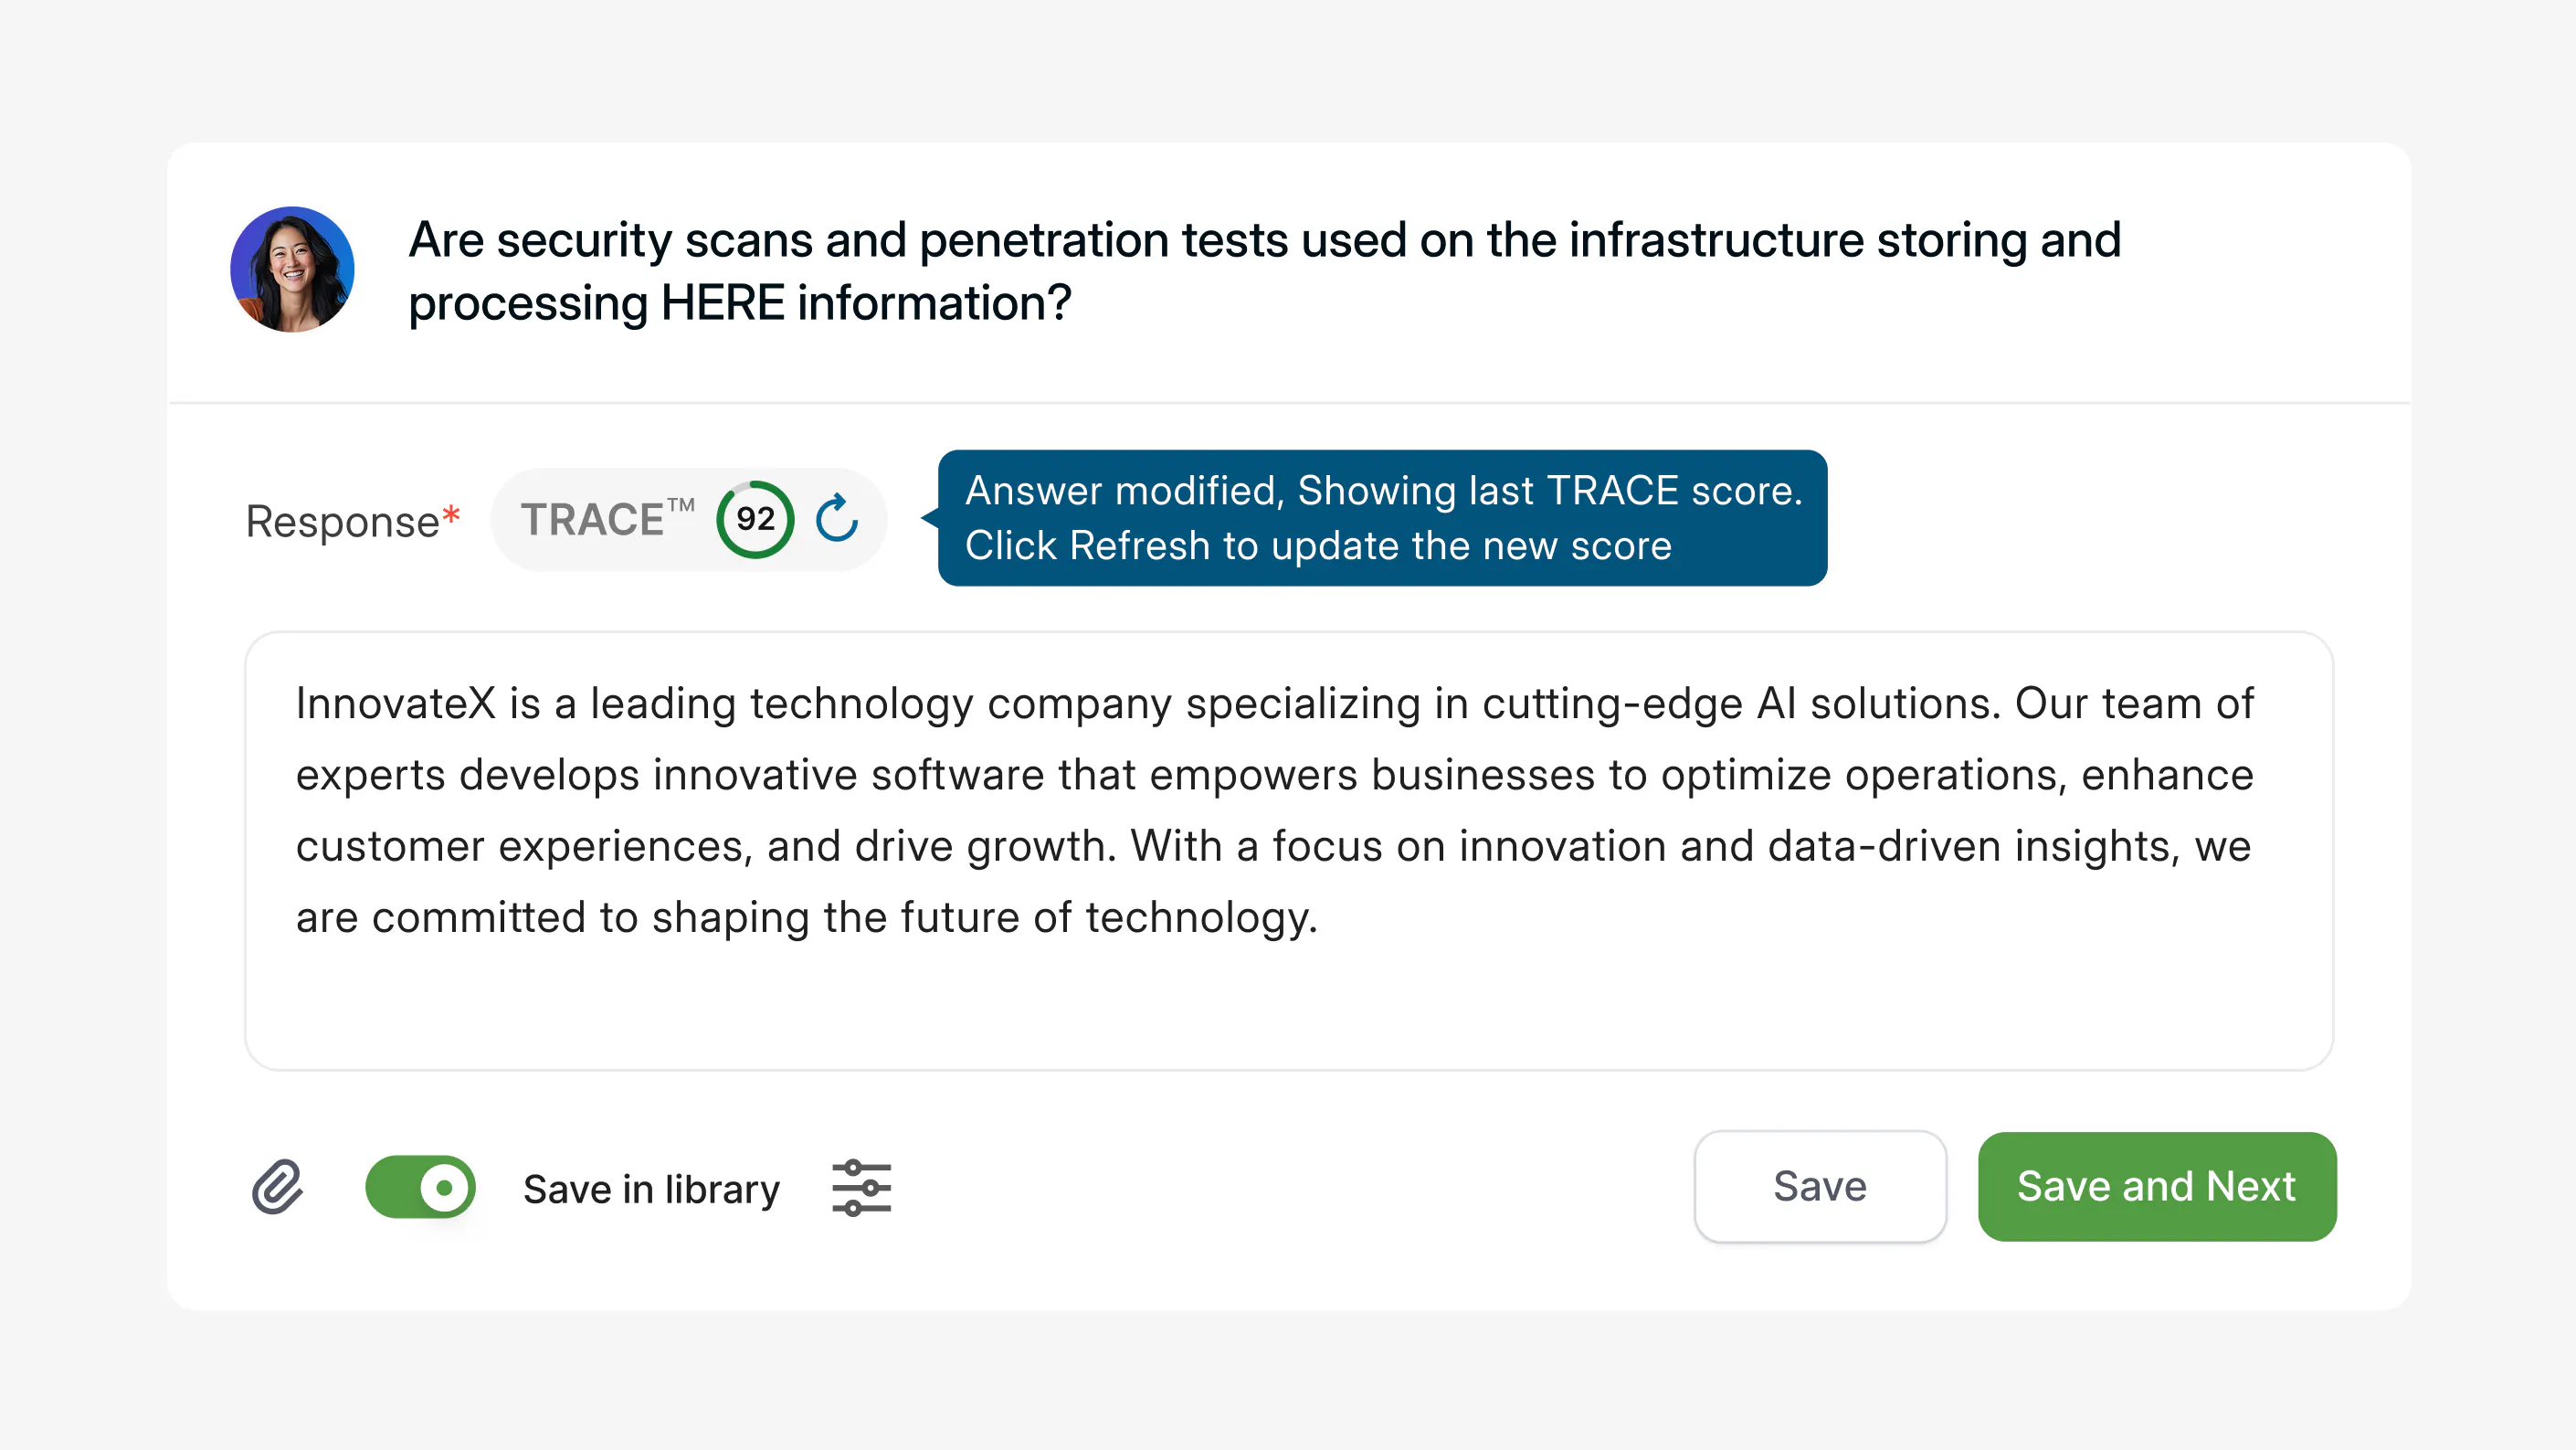This screenshot has height=1450, width=2576.
Task: Enable the Save in library switch
Action: [x=421, y=1187]
